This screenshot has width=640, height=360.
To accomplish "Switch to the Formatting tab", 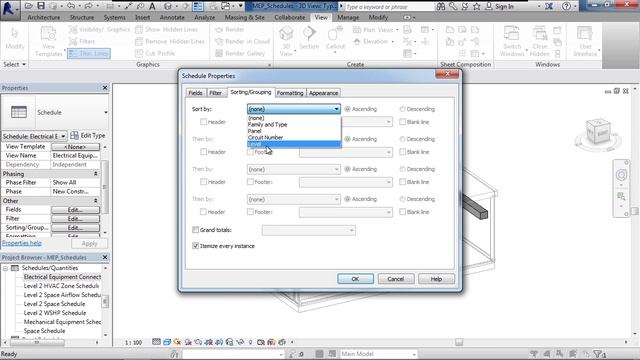I will click(x=290, y=93).
